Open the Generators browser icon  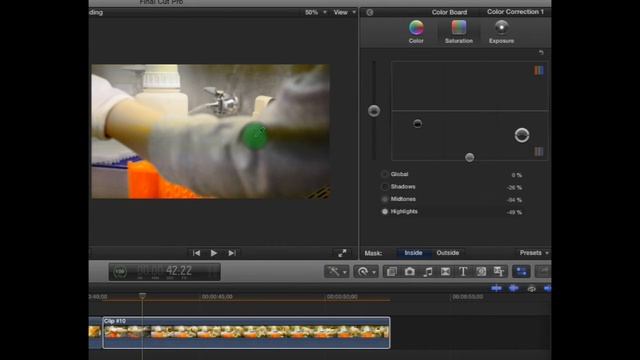pyautogui.click(x=481, y=271)
